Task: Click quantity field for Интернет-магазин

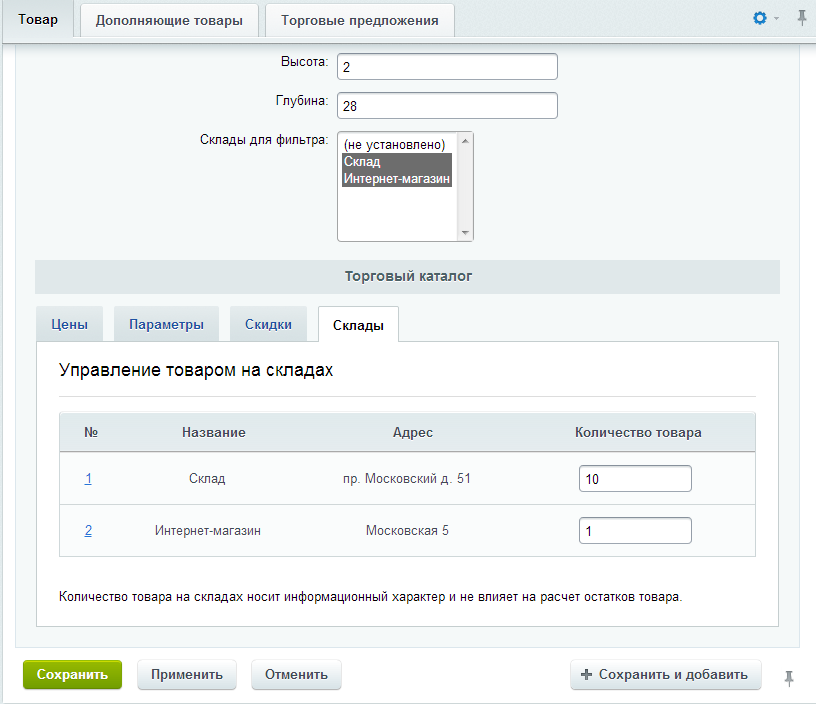Action: (x=634, y=531)
